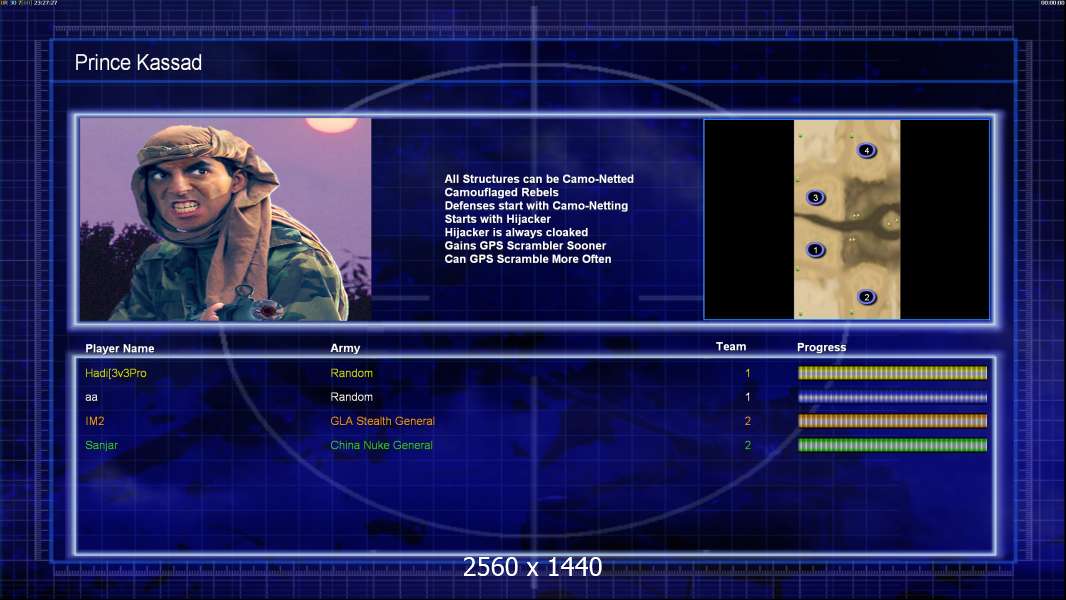Click 'Can GPS Scramble More Often' line
This screenshot has height=600, width=1066.
coord(528,259)
